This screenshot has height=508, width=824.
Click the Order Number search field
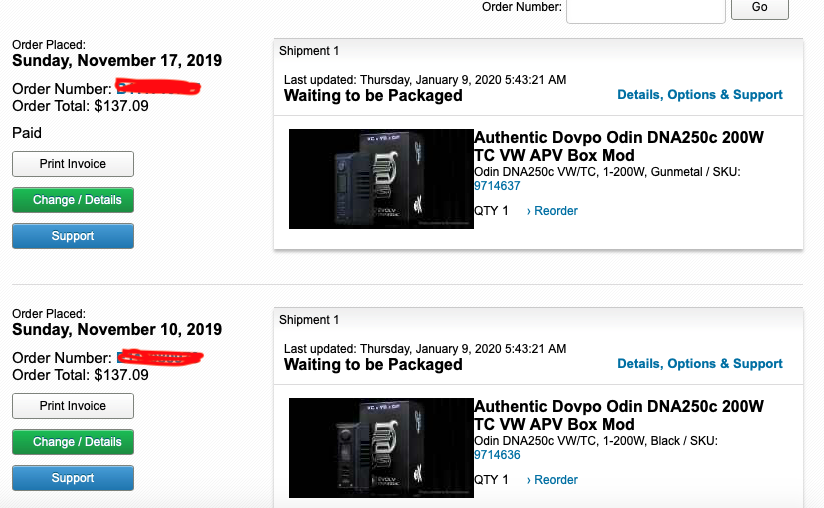tap(645, 9)
